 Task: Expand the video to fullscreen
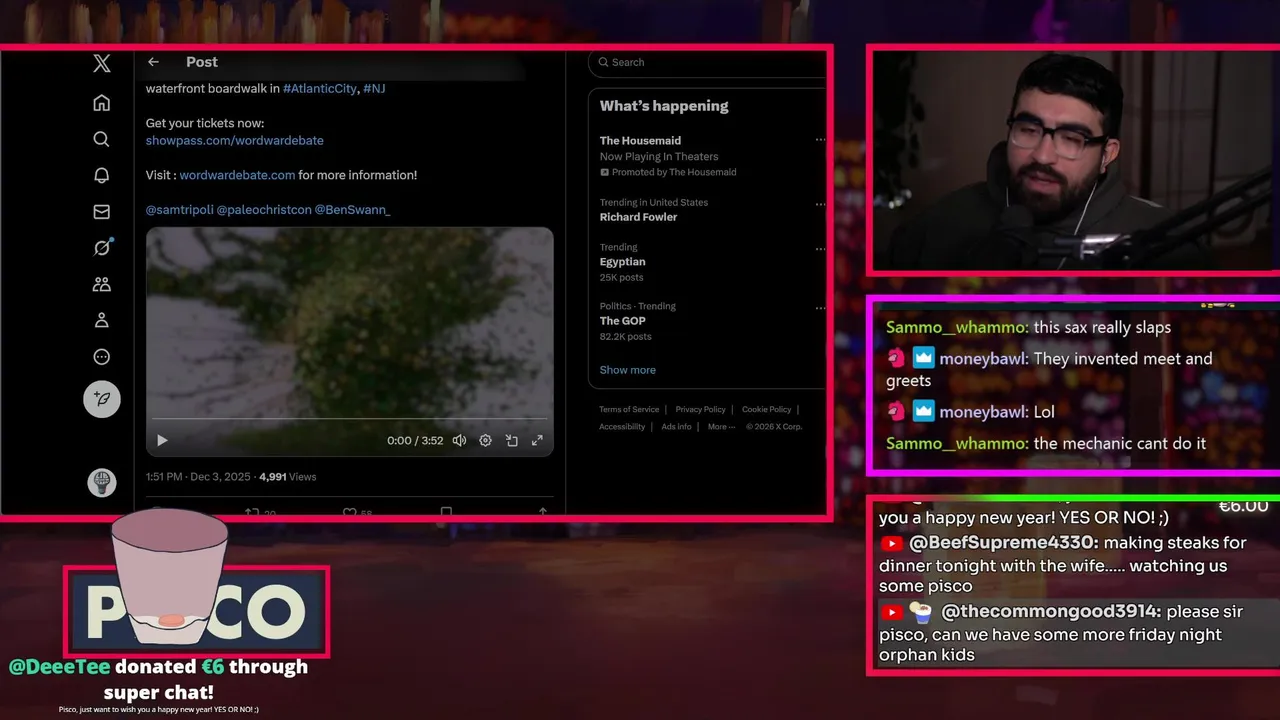point(537,440)
